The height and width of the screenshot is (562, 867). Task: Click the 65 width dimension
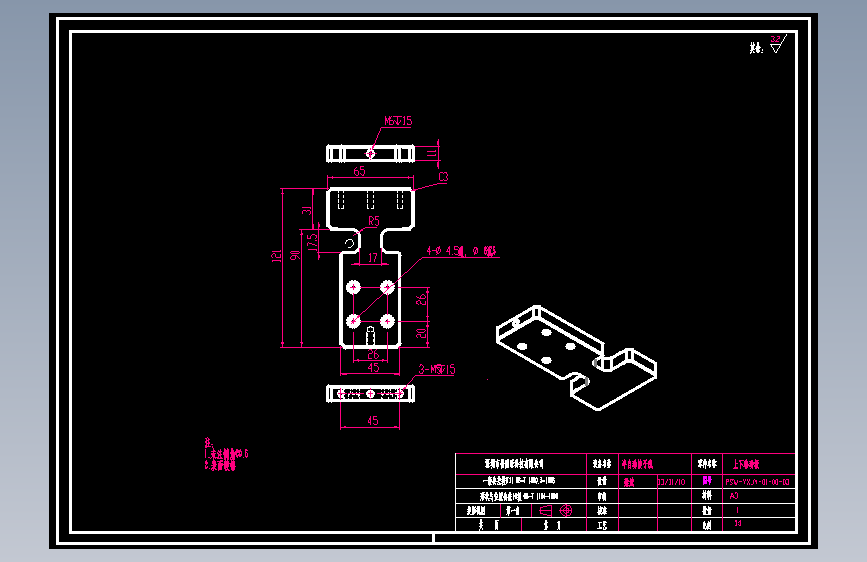[359, 171]
